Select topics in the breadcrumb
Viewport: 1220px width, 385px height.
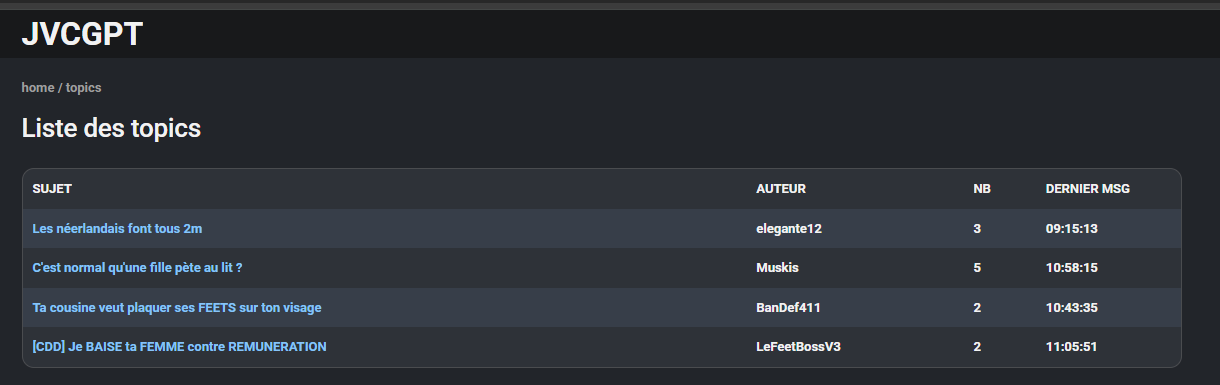coord(83,88)
